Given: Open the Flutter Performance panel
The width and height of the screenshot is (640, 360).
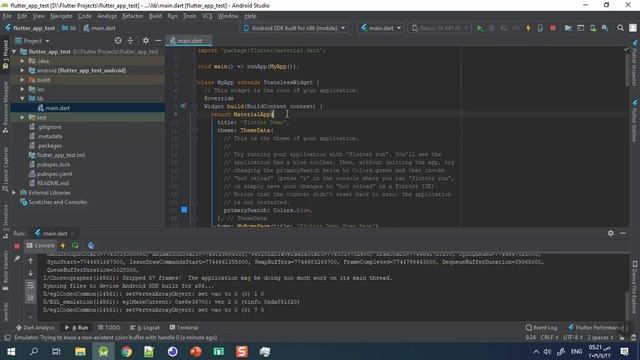Looking at the screenshot, I should [596, 327].
